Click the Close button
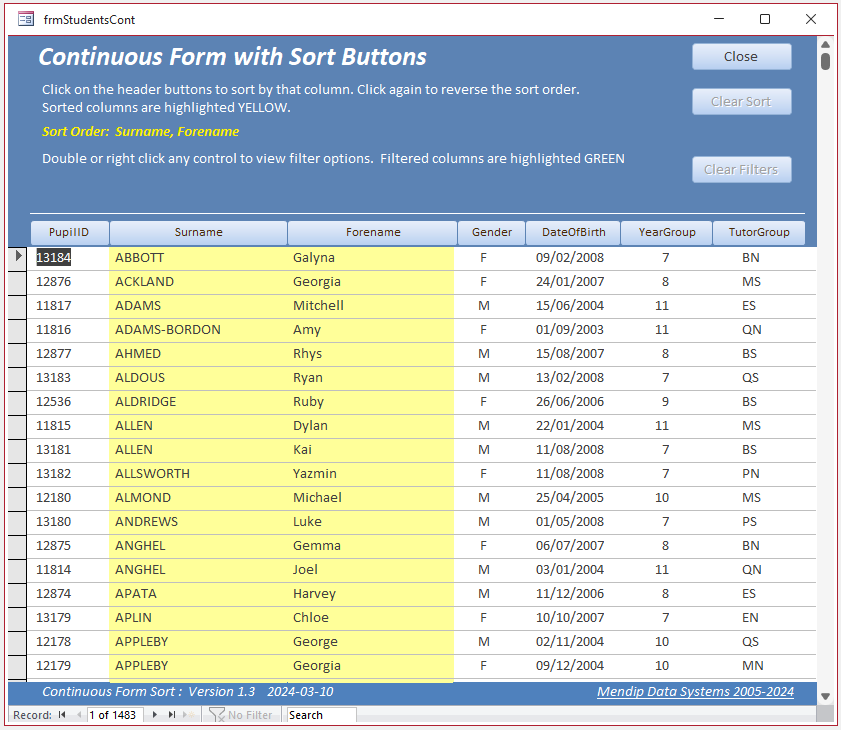This screenshot has height=730, width=841. point(741,56)
